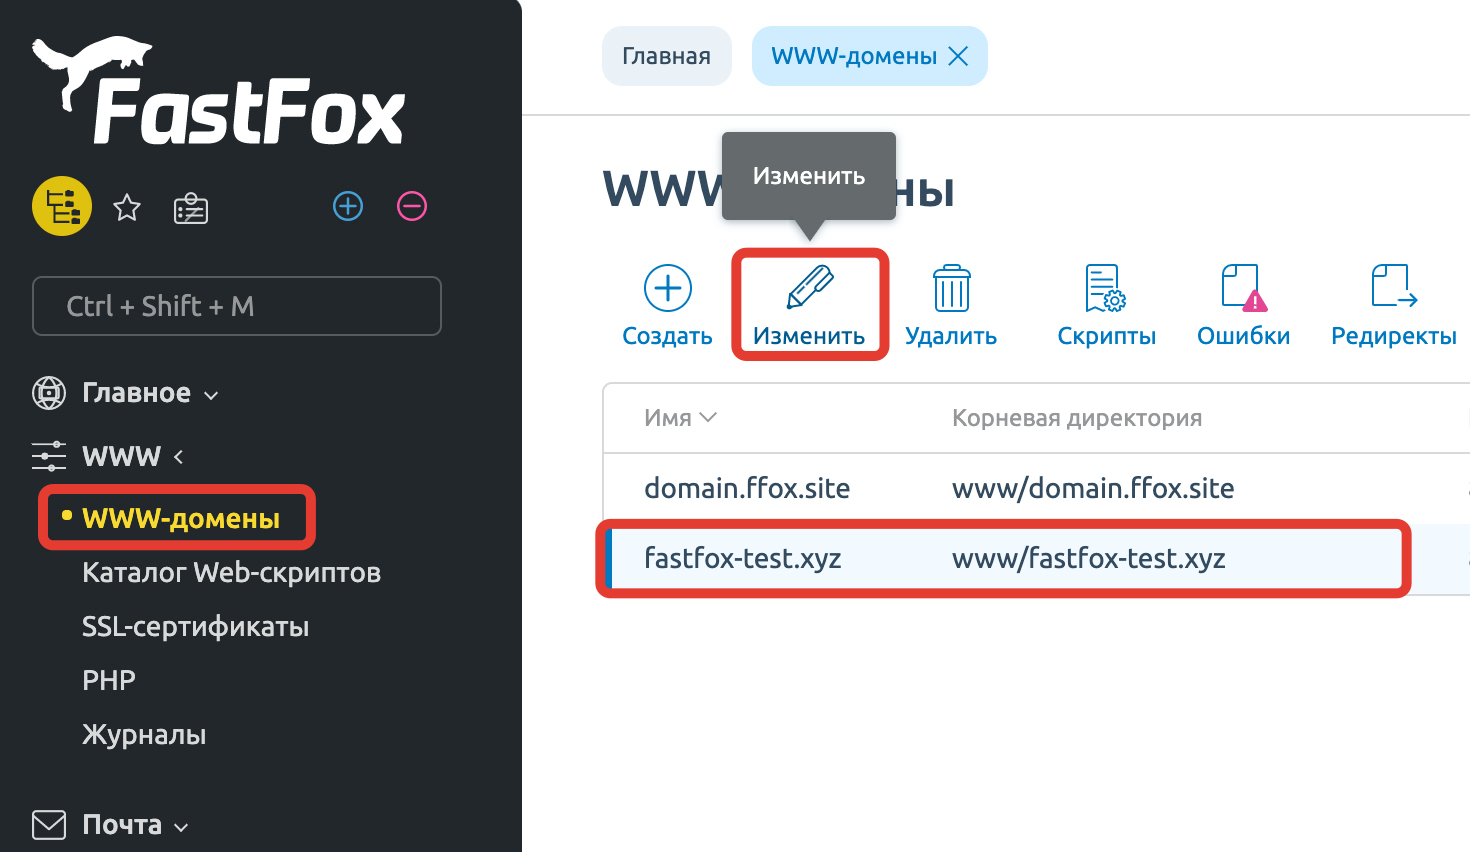The image size is (1470, 852).
Task: Expand the Почта menu section
Action: click(135, 825)
